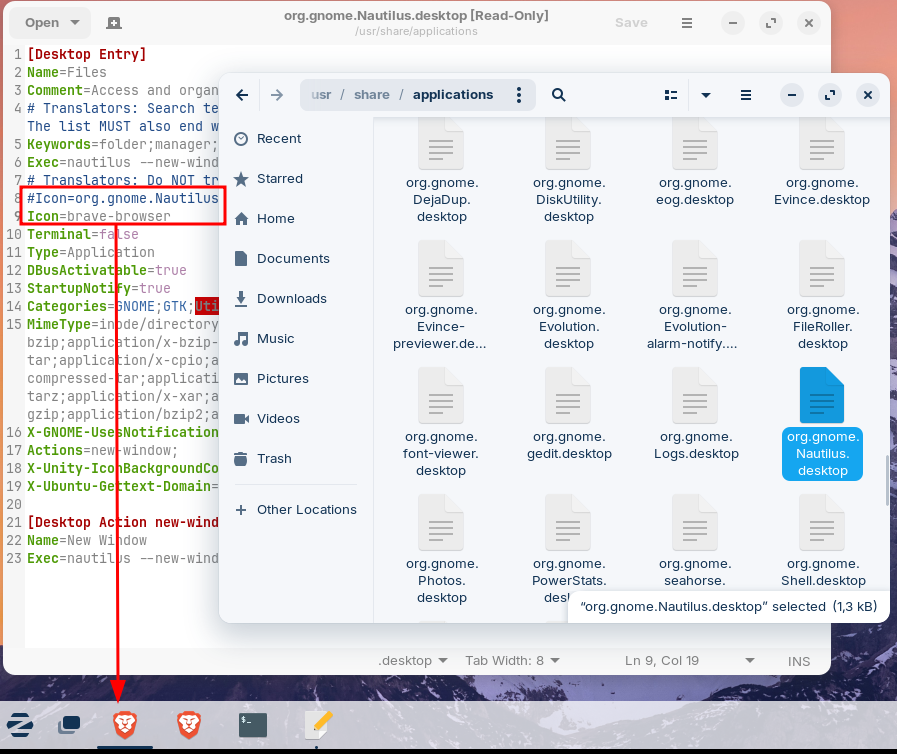Click the new document icon in gedit

(114, 23)
